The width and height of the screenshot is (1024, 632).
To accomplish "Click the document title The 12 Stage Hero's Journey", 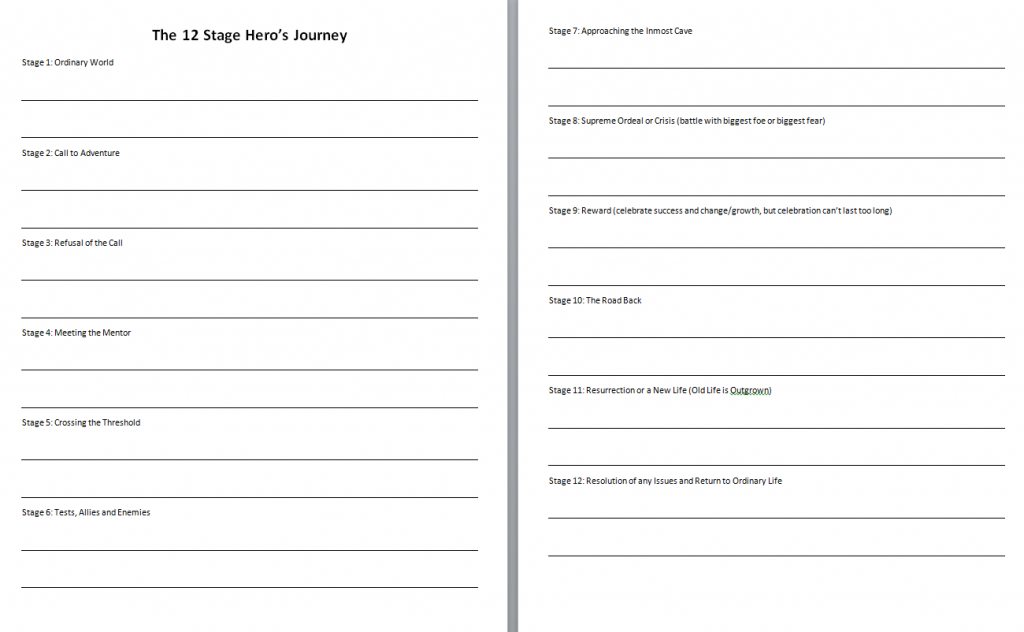I will (x=248, y=34).
